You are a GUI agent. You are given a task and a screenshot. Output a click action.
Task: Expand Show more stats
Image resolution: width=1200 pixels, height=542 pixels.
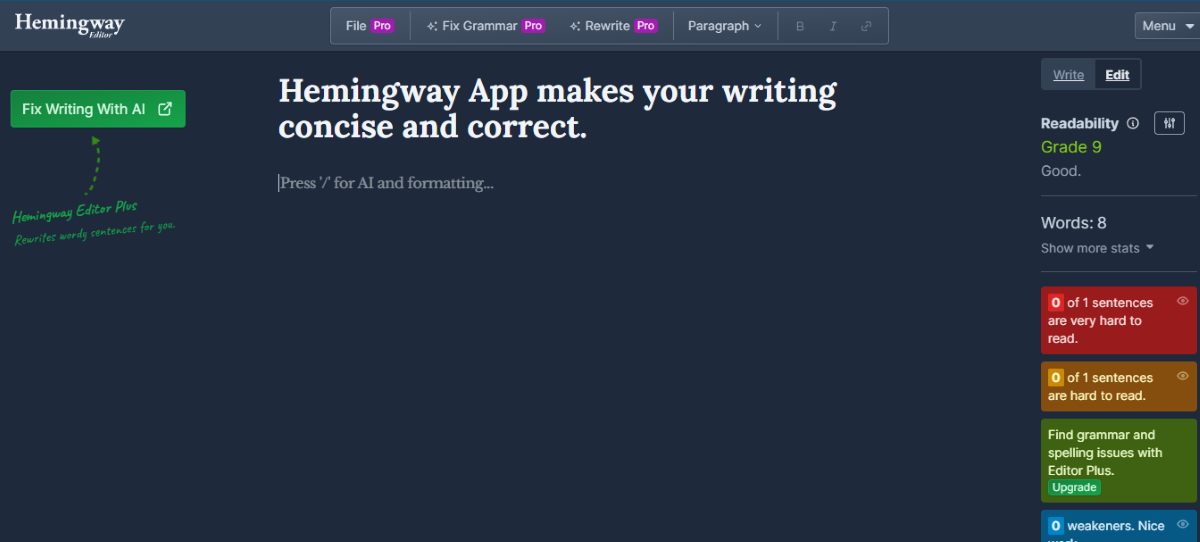click(x=1097, y=248)
